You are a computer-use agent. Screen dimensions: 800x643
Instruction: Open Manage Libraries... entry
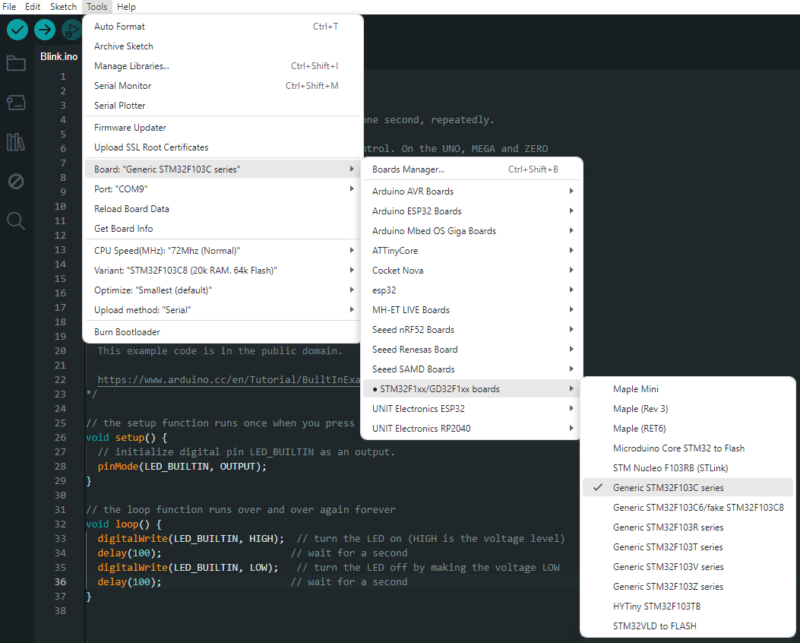pyautogui.click(x=131, y=66)
